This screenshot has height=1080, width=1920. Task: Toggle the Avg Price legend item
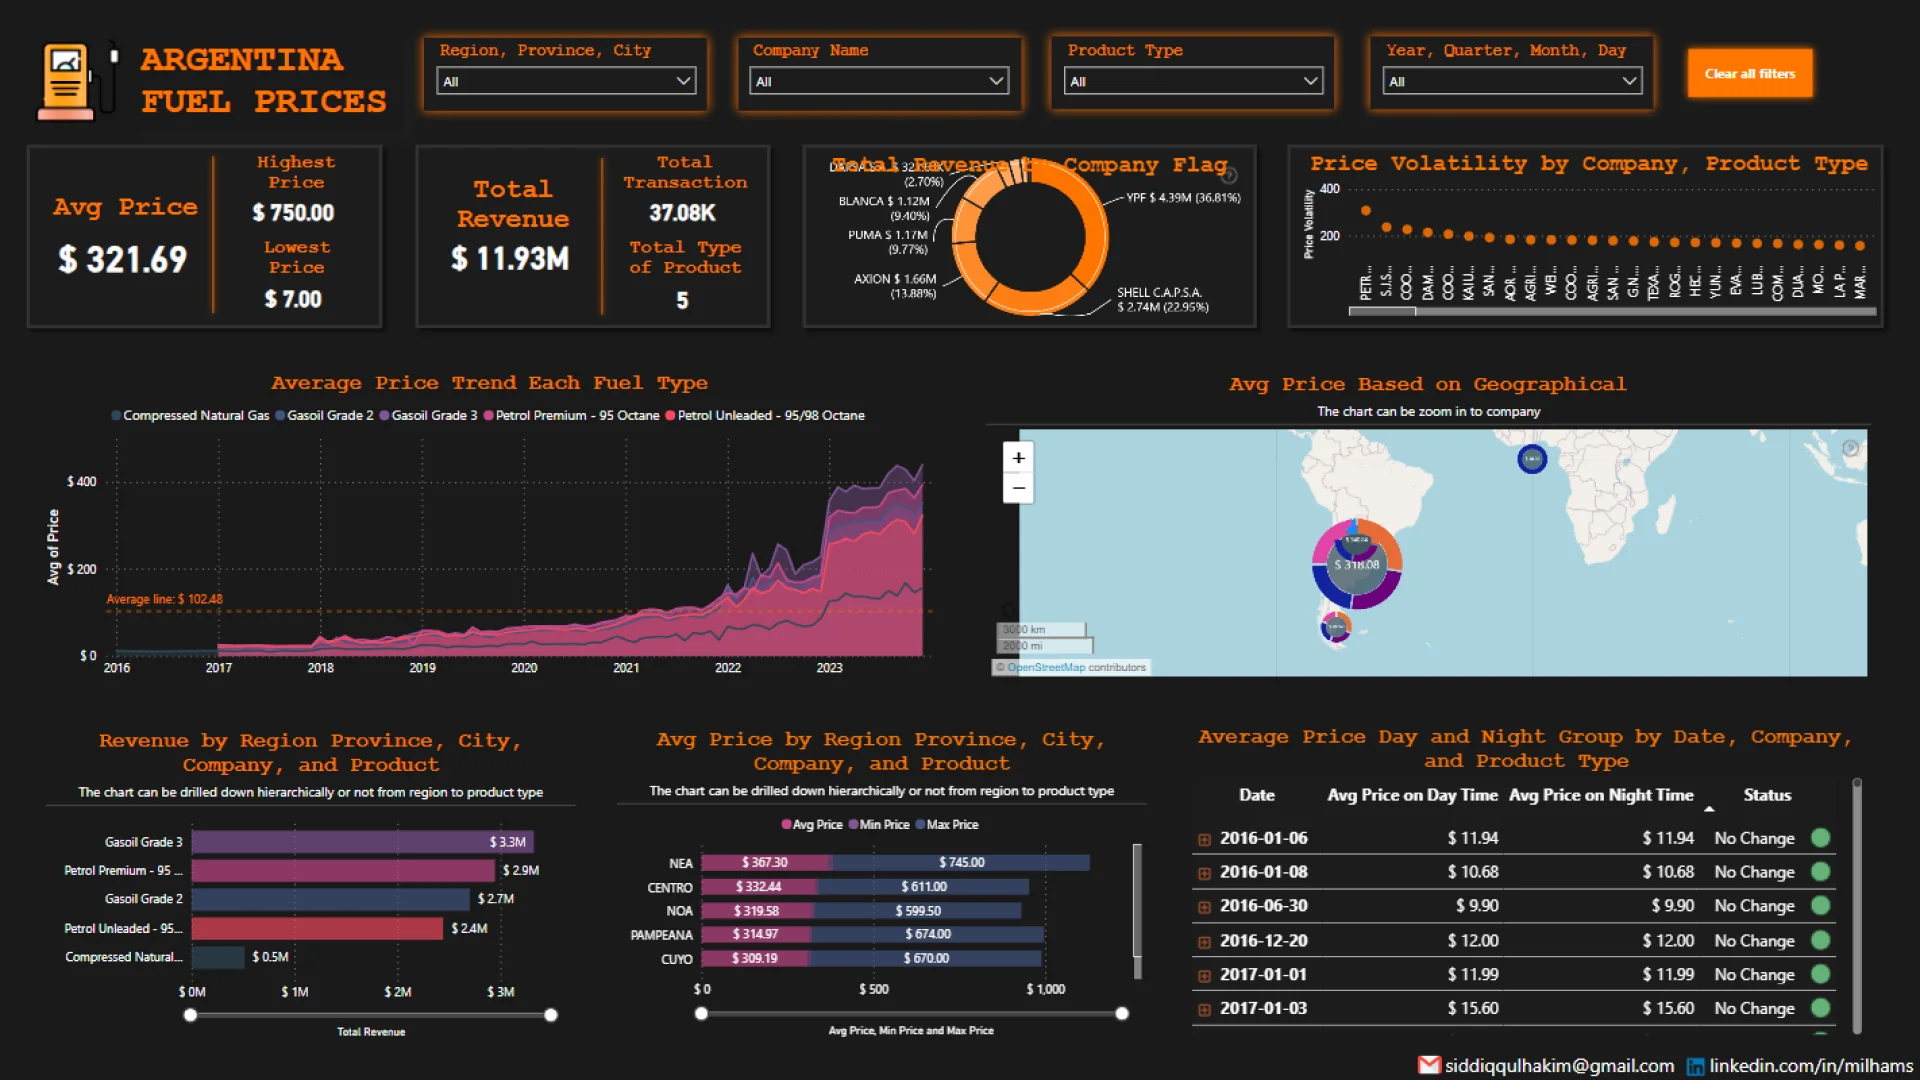(812, 825)
